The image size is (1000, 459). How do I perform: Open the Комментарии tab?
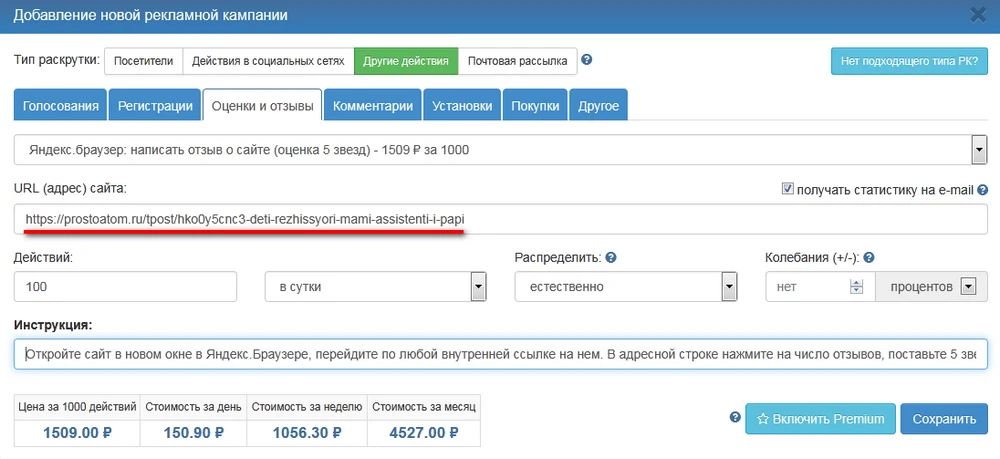click(x=372, y=106)
